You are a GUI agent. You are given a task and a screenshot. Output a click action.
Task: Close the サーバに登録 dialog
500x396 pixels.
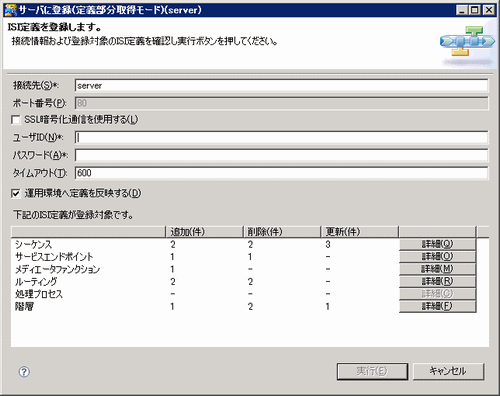pos(489,10)
